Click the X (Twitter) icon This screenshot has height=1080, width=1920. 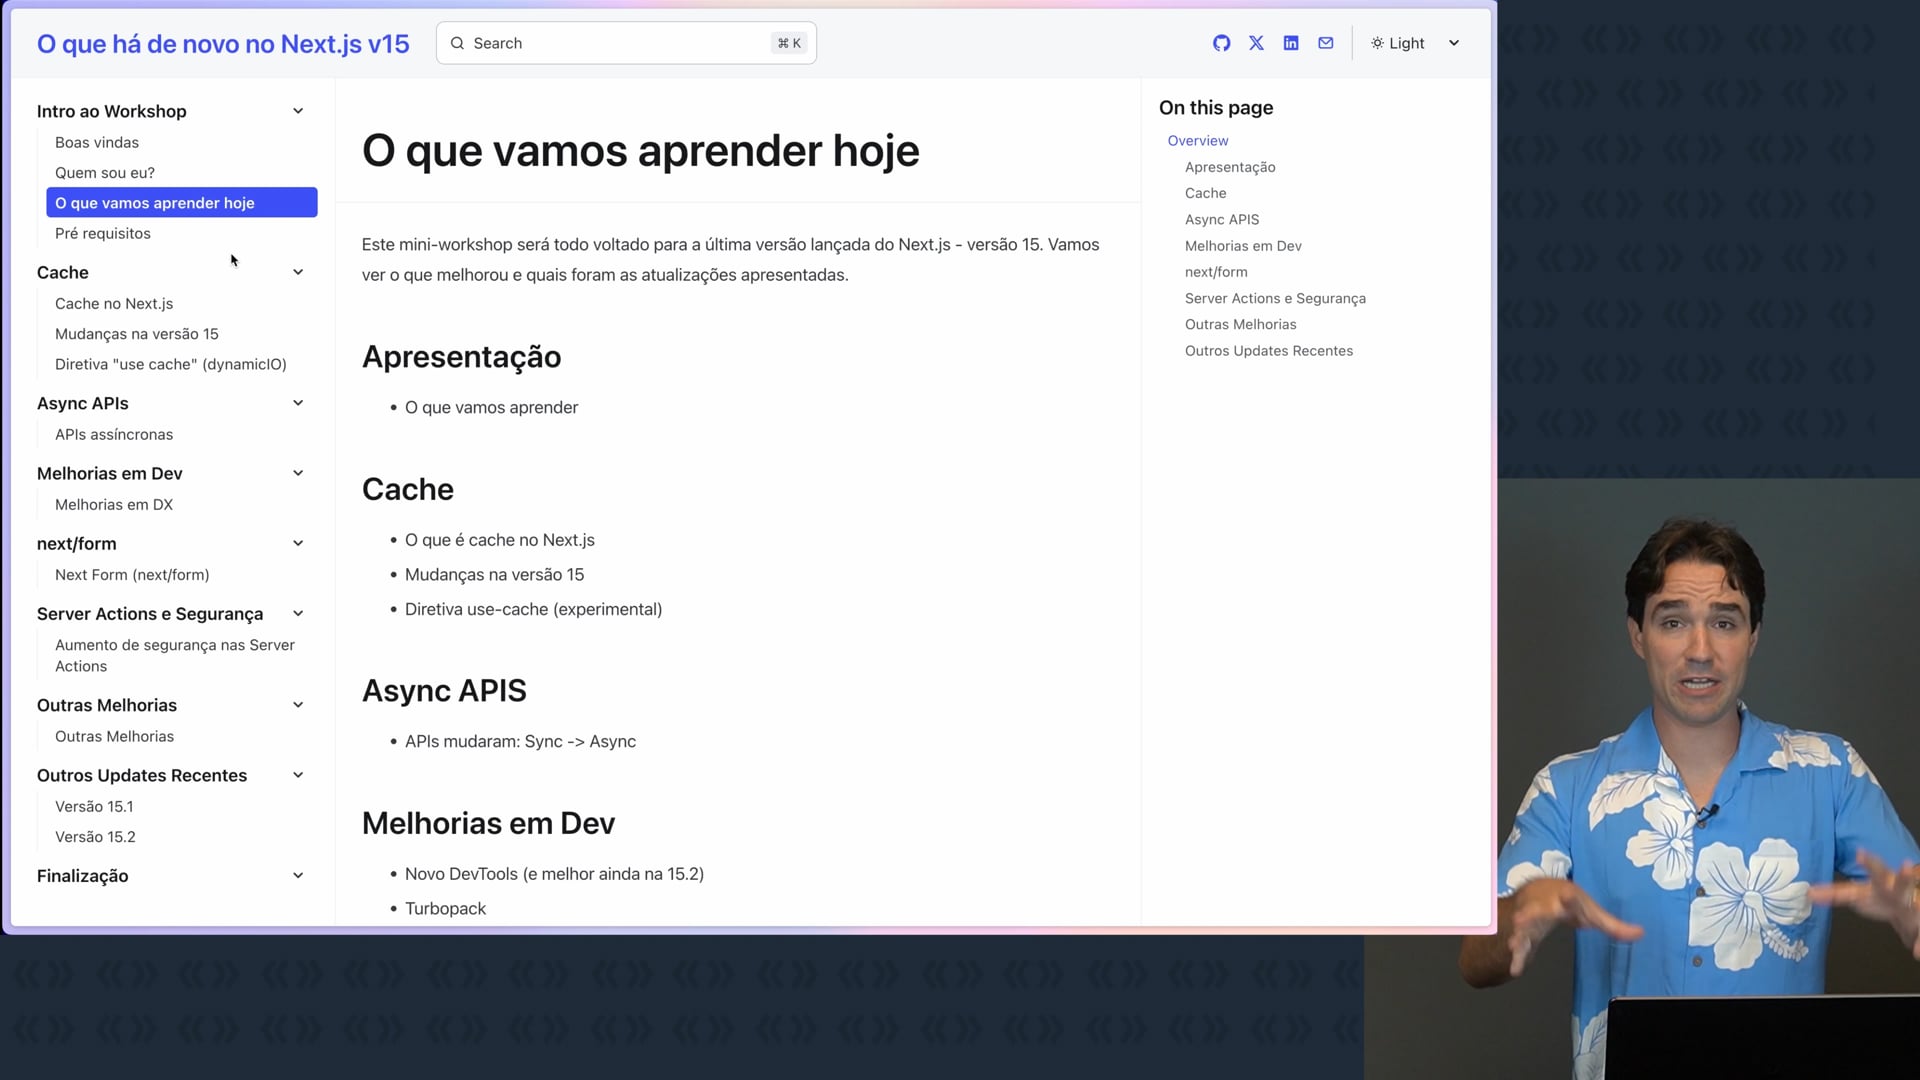coord(1256,43)
